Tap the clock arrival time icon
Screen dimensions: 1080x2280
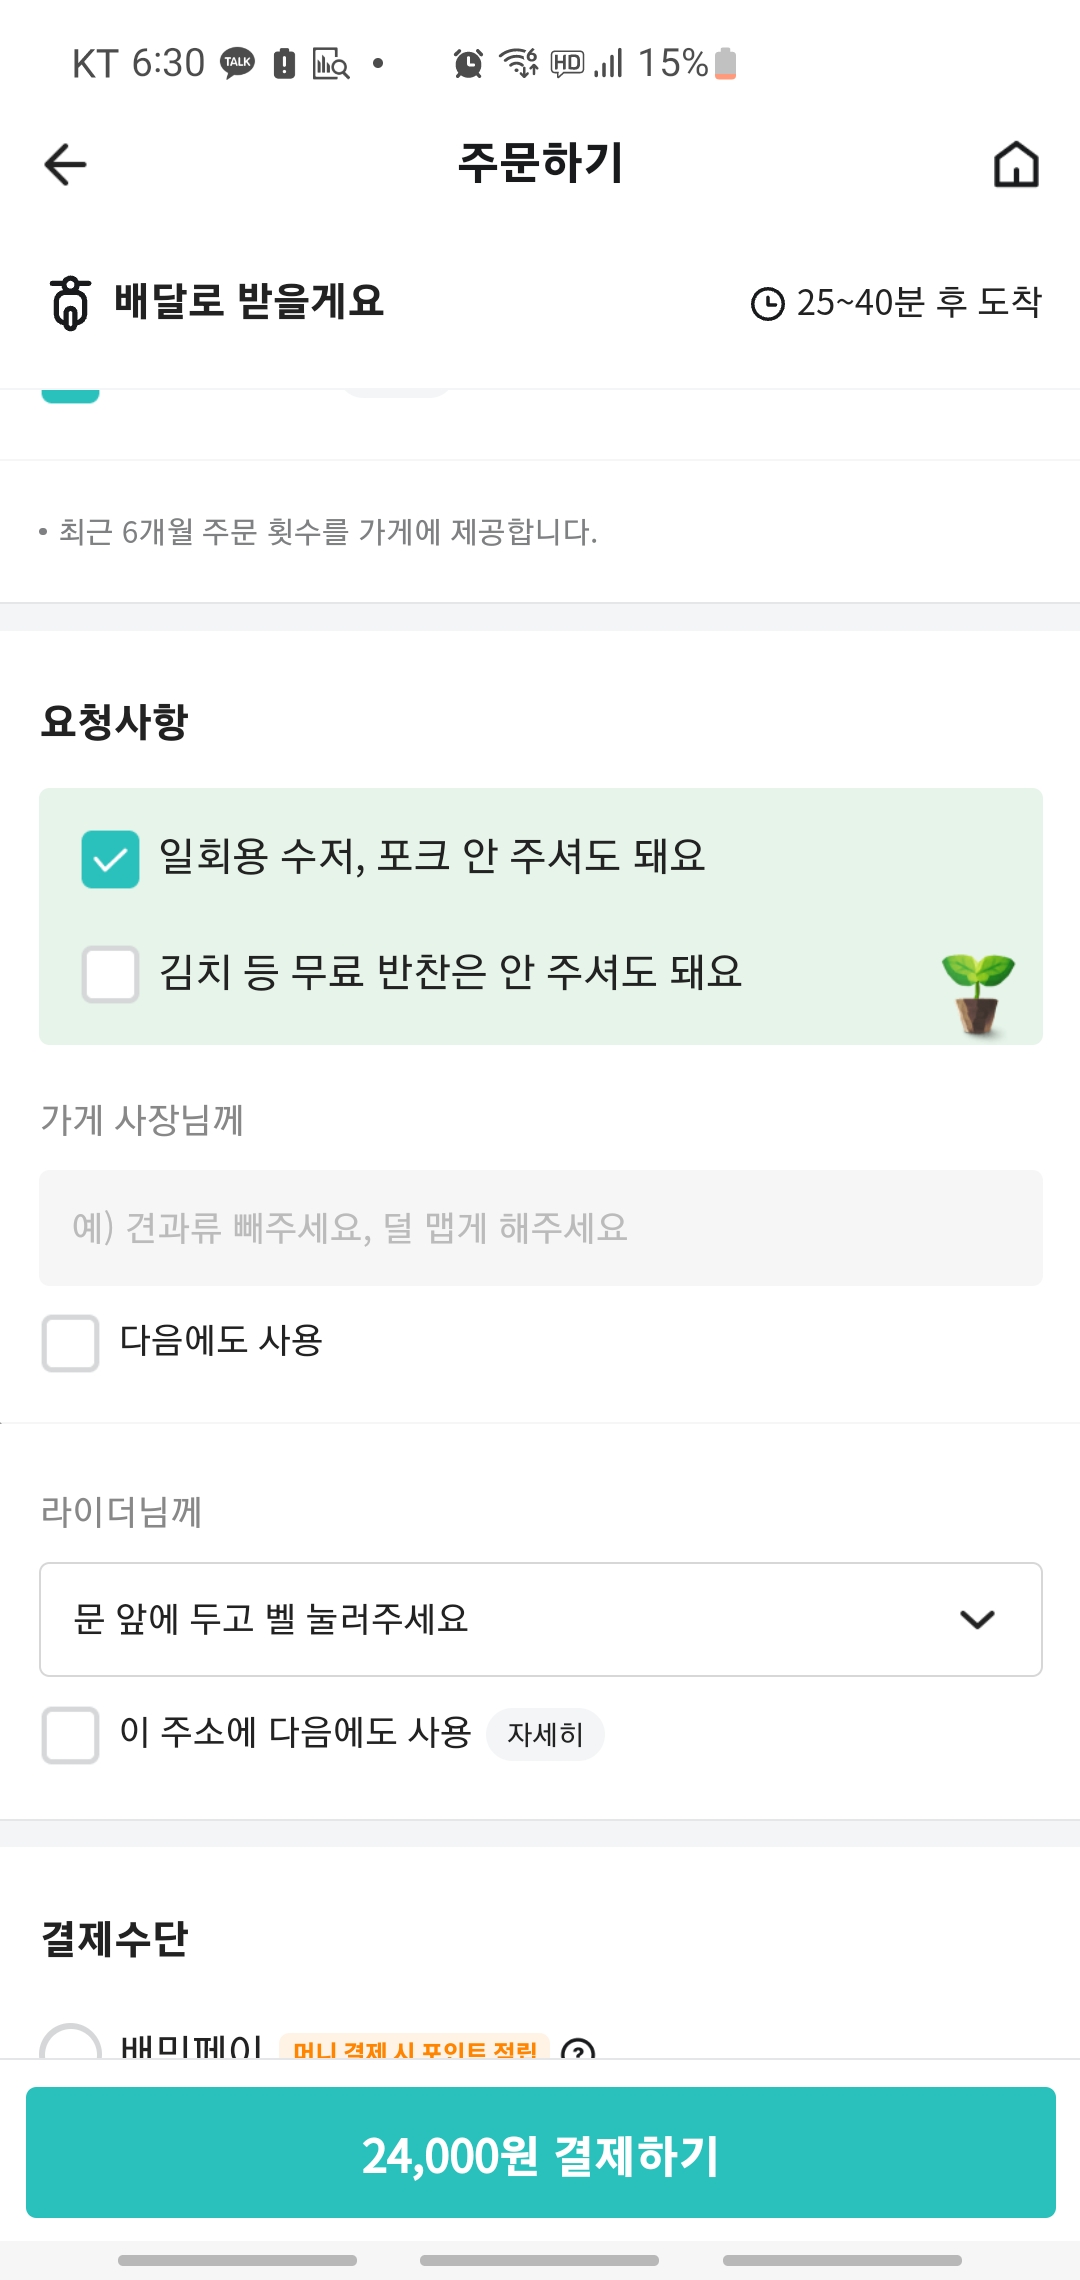767,303
